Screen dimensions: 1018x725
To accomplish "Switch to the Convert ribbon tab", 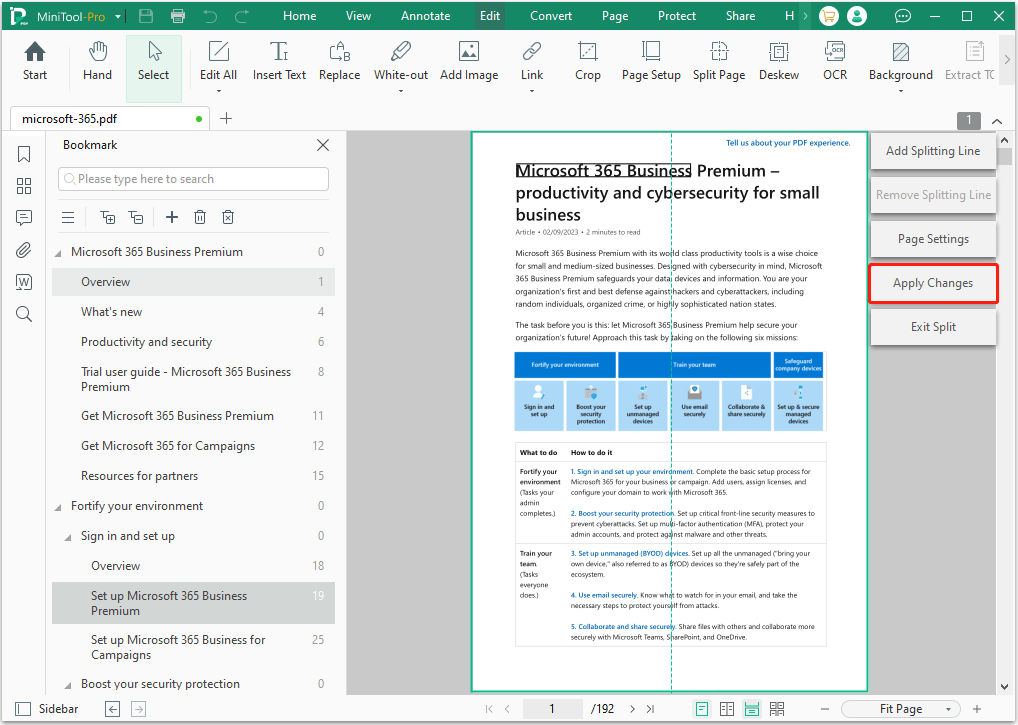I will pos(550,15).
